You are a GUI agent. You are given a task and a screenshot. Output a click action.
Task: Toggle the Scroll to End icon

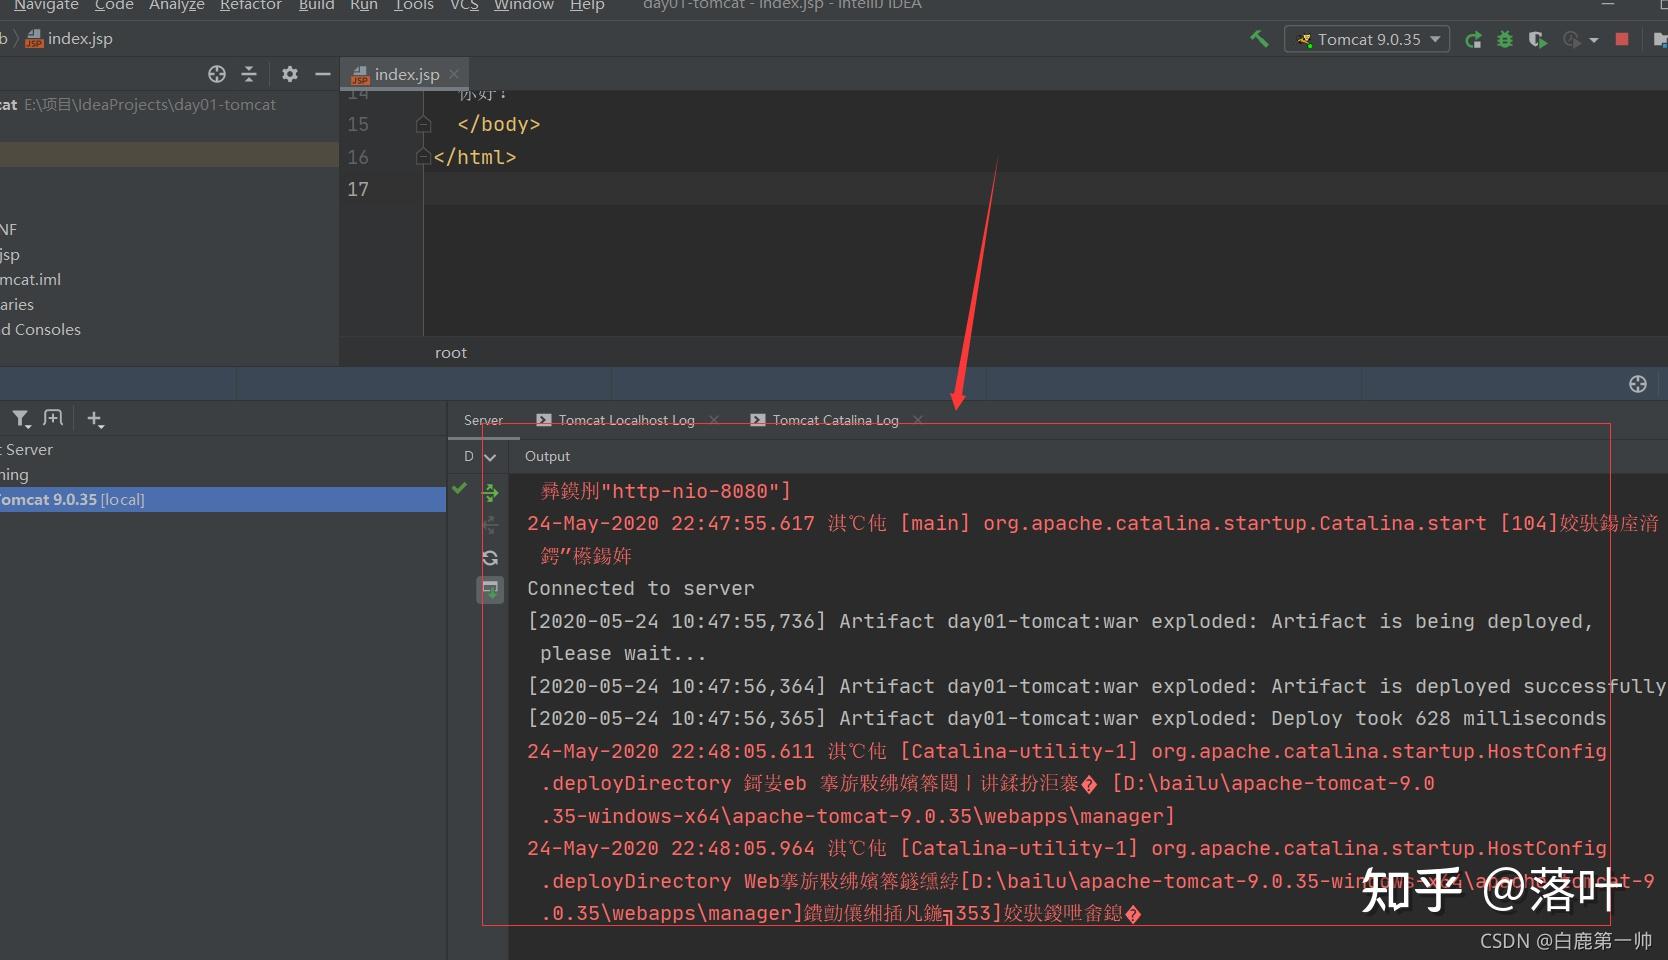[490, 590]
